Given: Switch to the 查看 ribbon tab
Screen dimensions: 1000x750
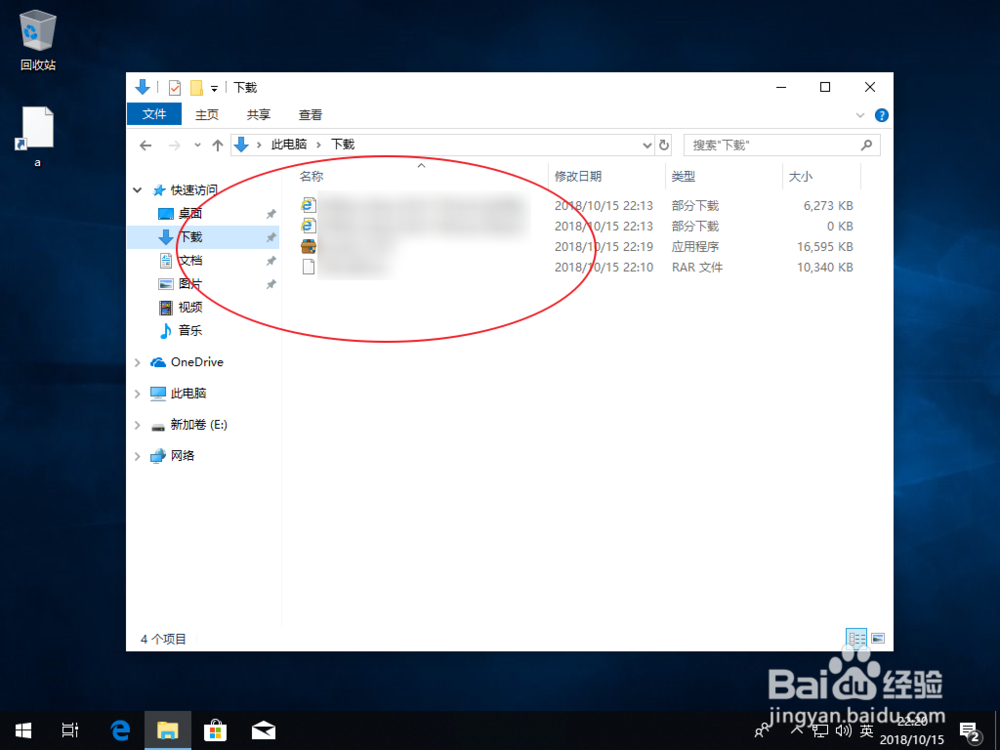Looking at the screenshot, I should pyautogui.click(x=310, y=114).
